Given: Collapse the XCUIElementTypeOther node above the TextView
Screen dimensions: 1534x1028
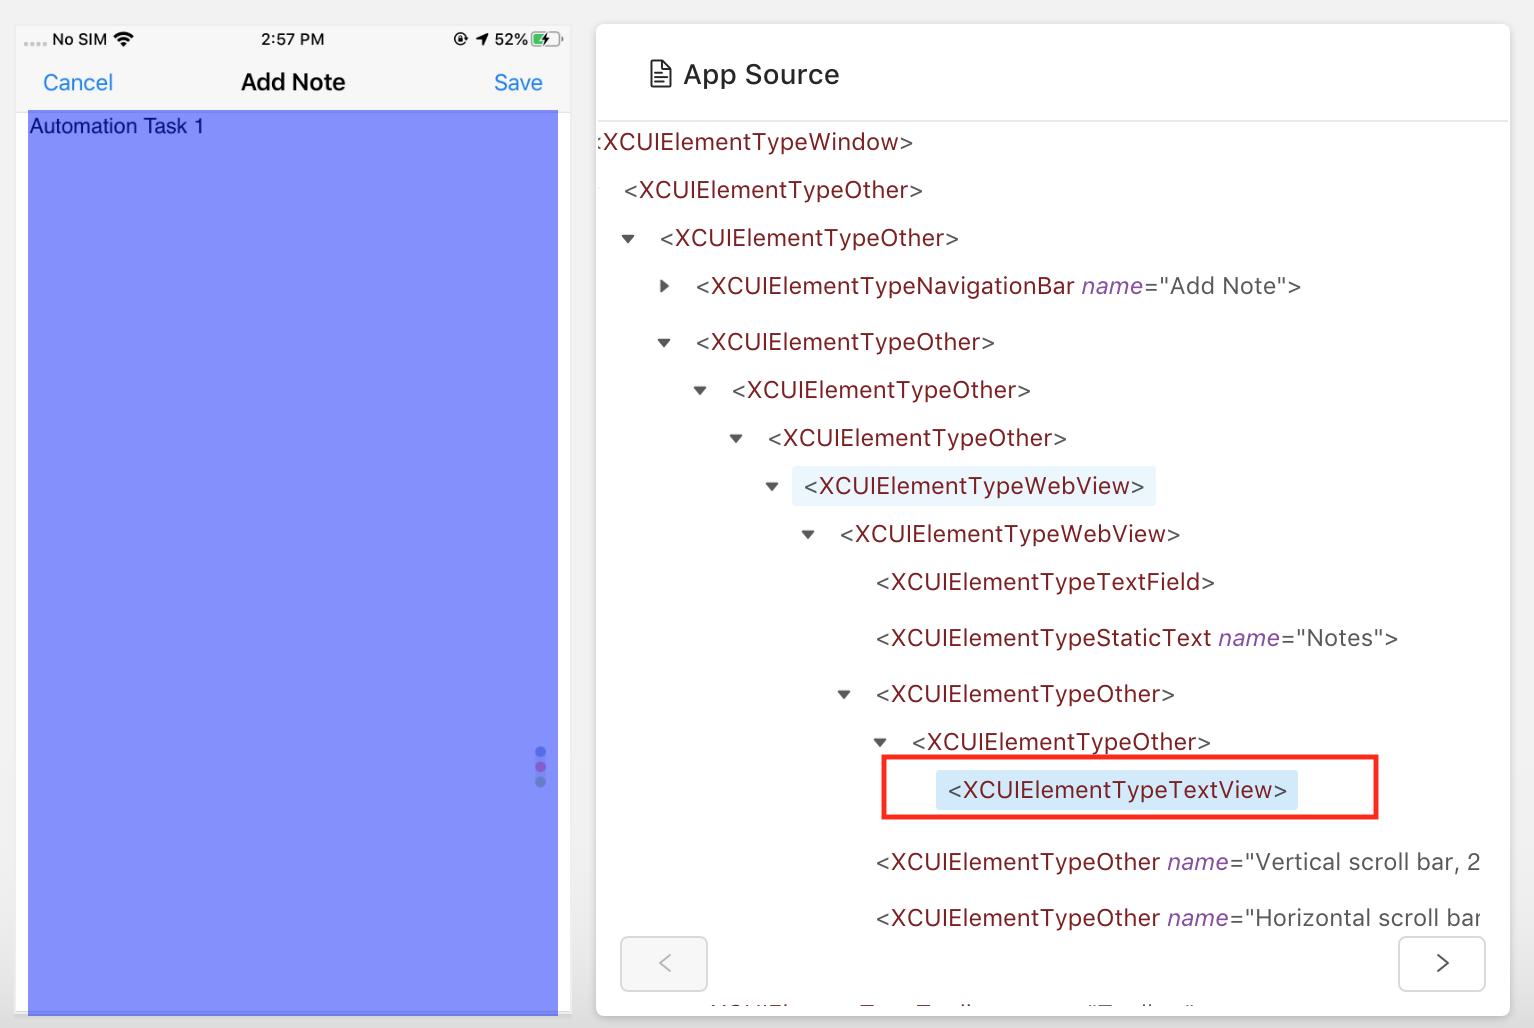Looking at the screenshot, I should tap(880, 742).
